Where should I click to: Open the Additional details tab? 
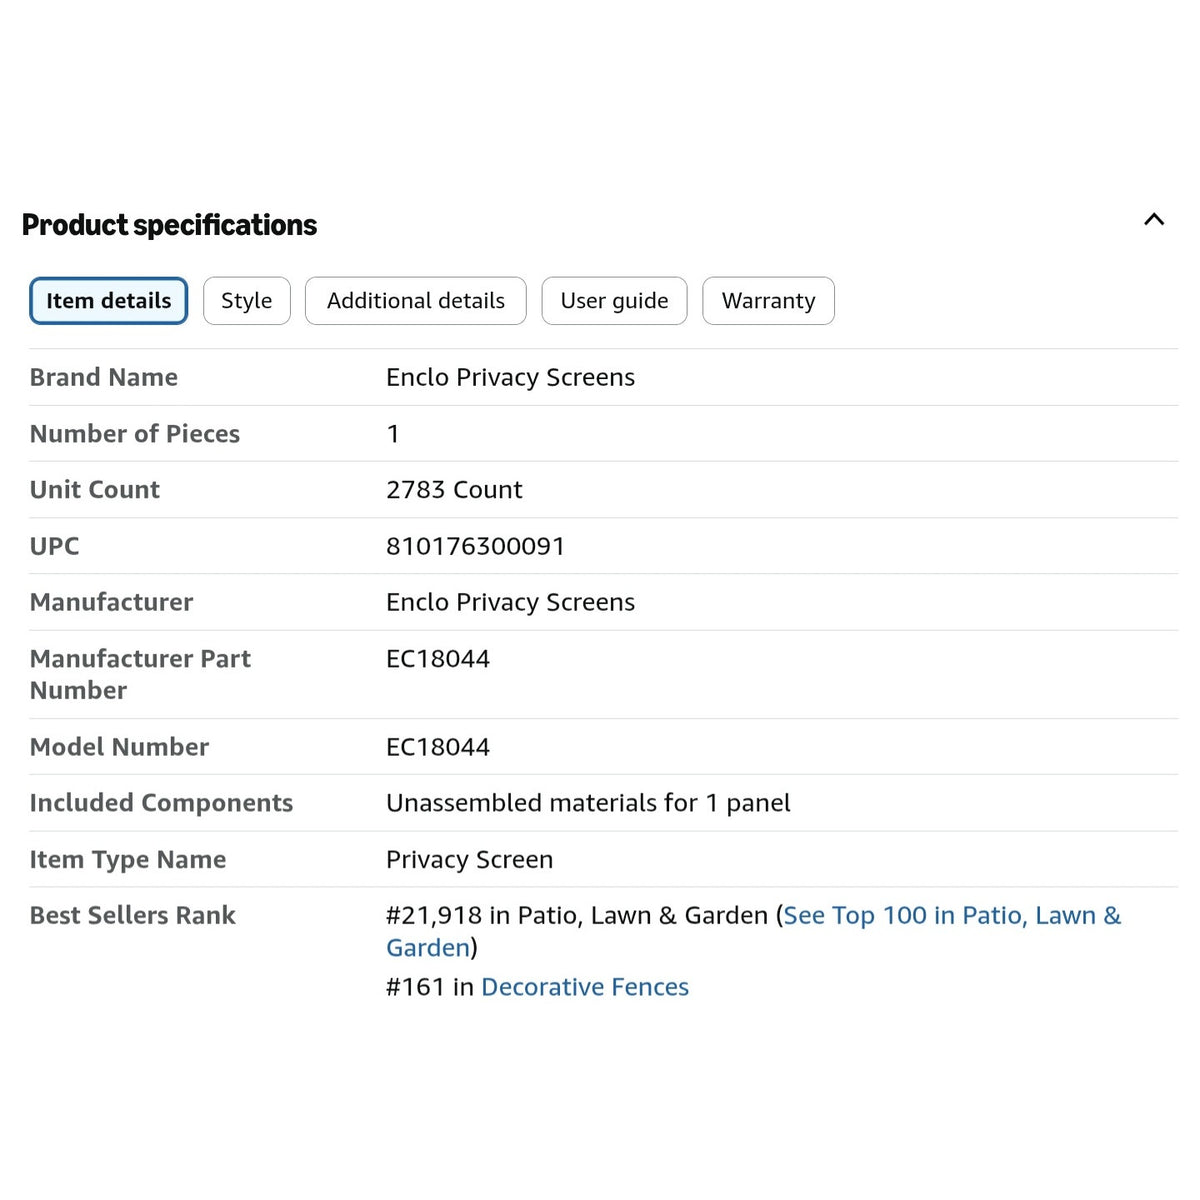pyautogui.click(x=416, y=301)
